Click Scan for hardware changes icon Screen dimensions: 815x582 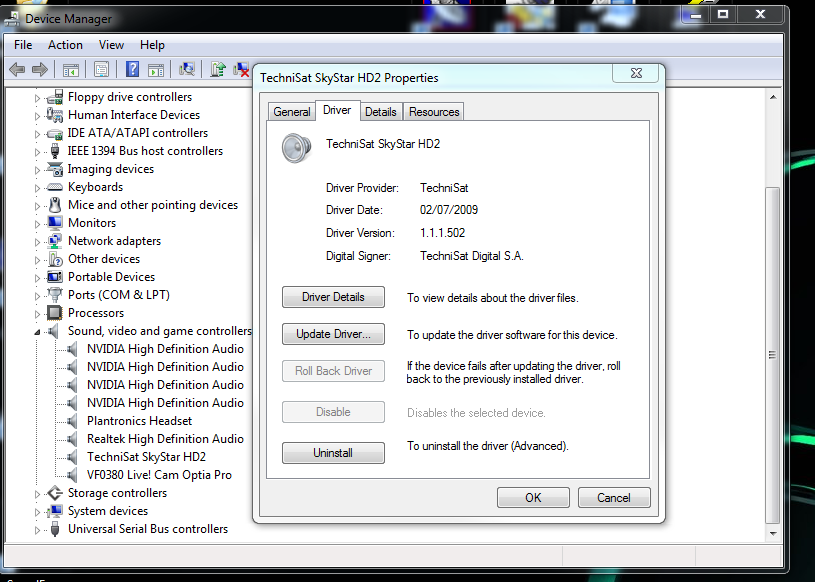[187, 69]
